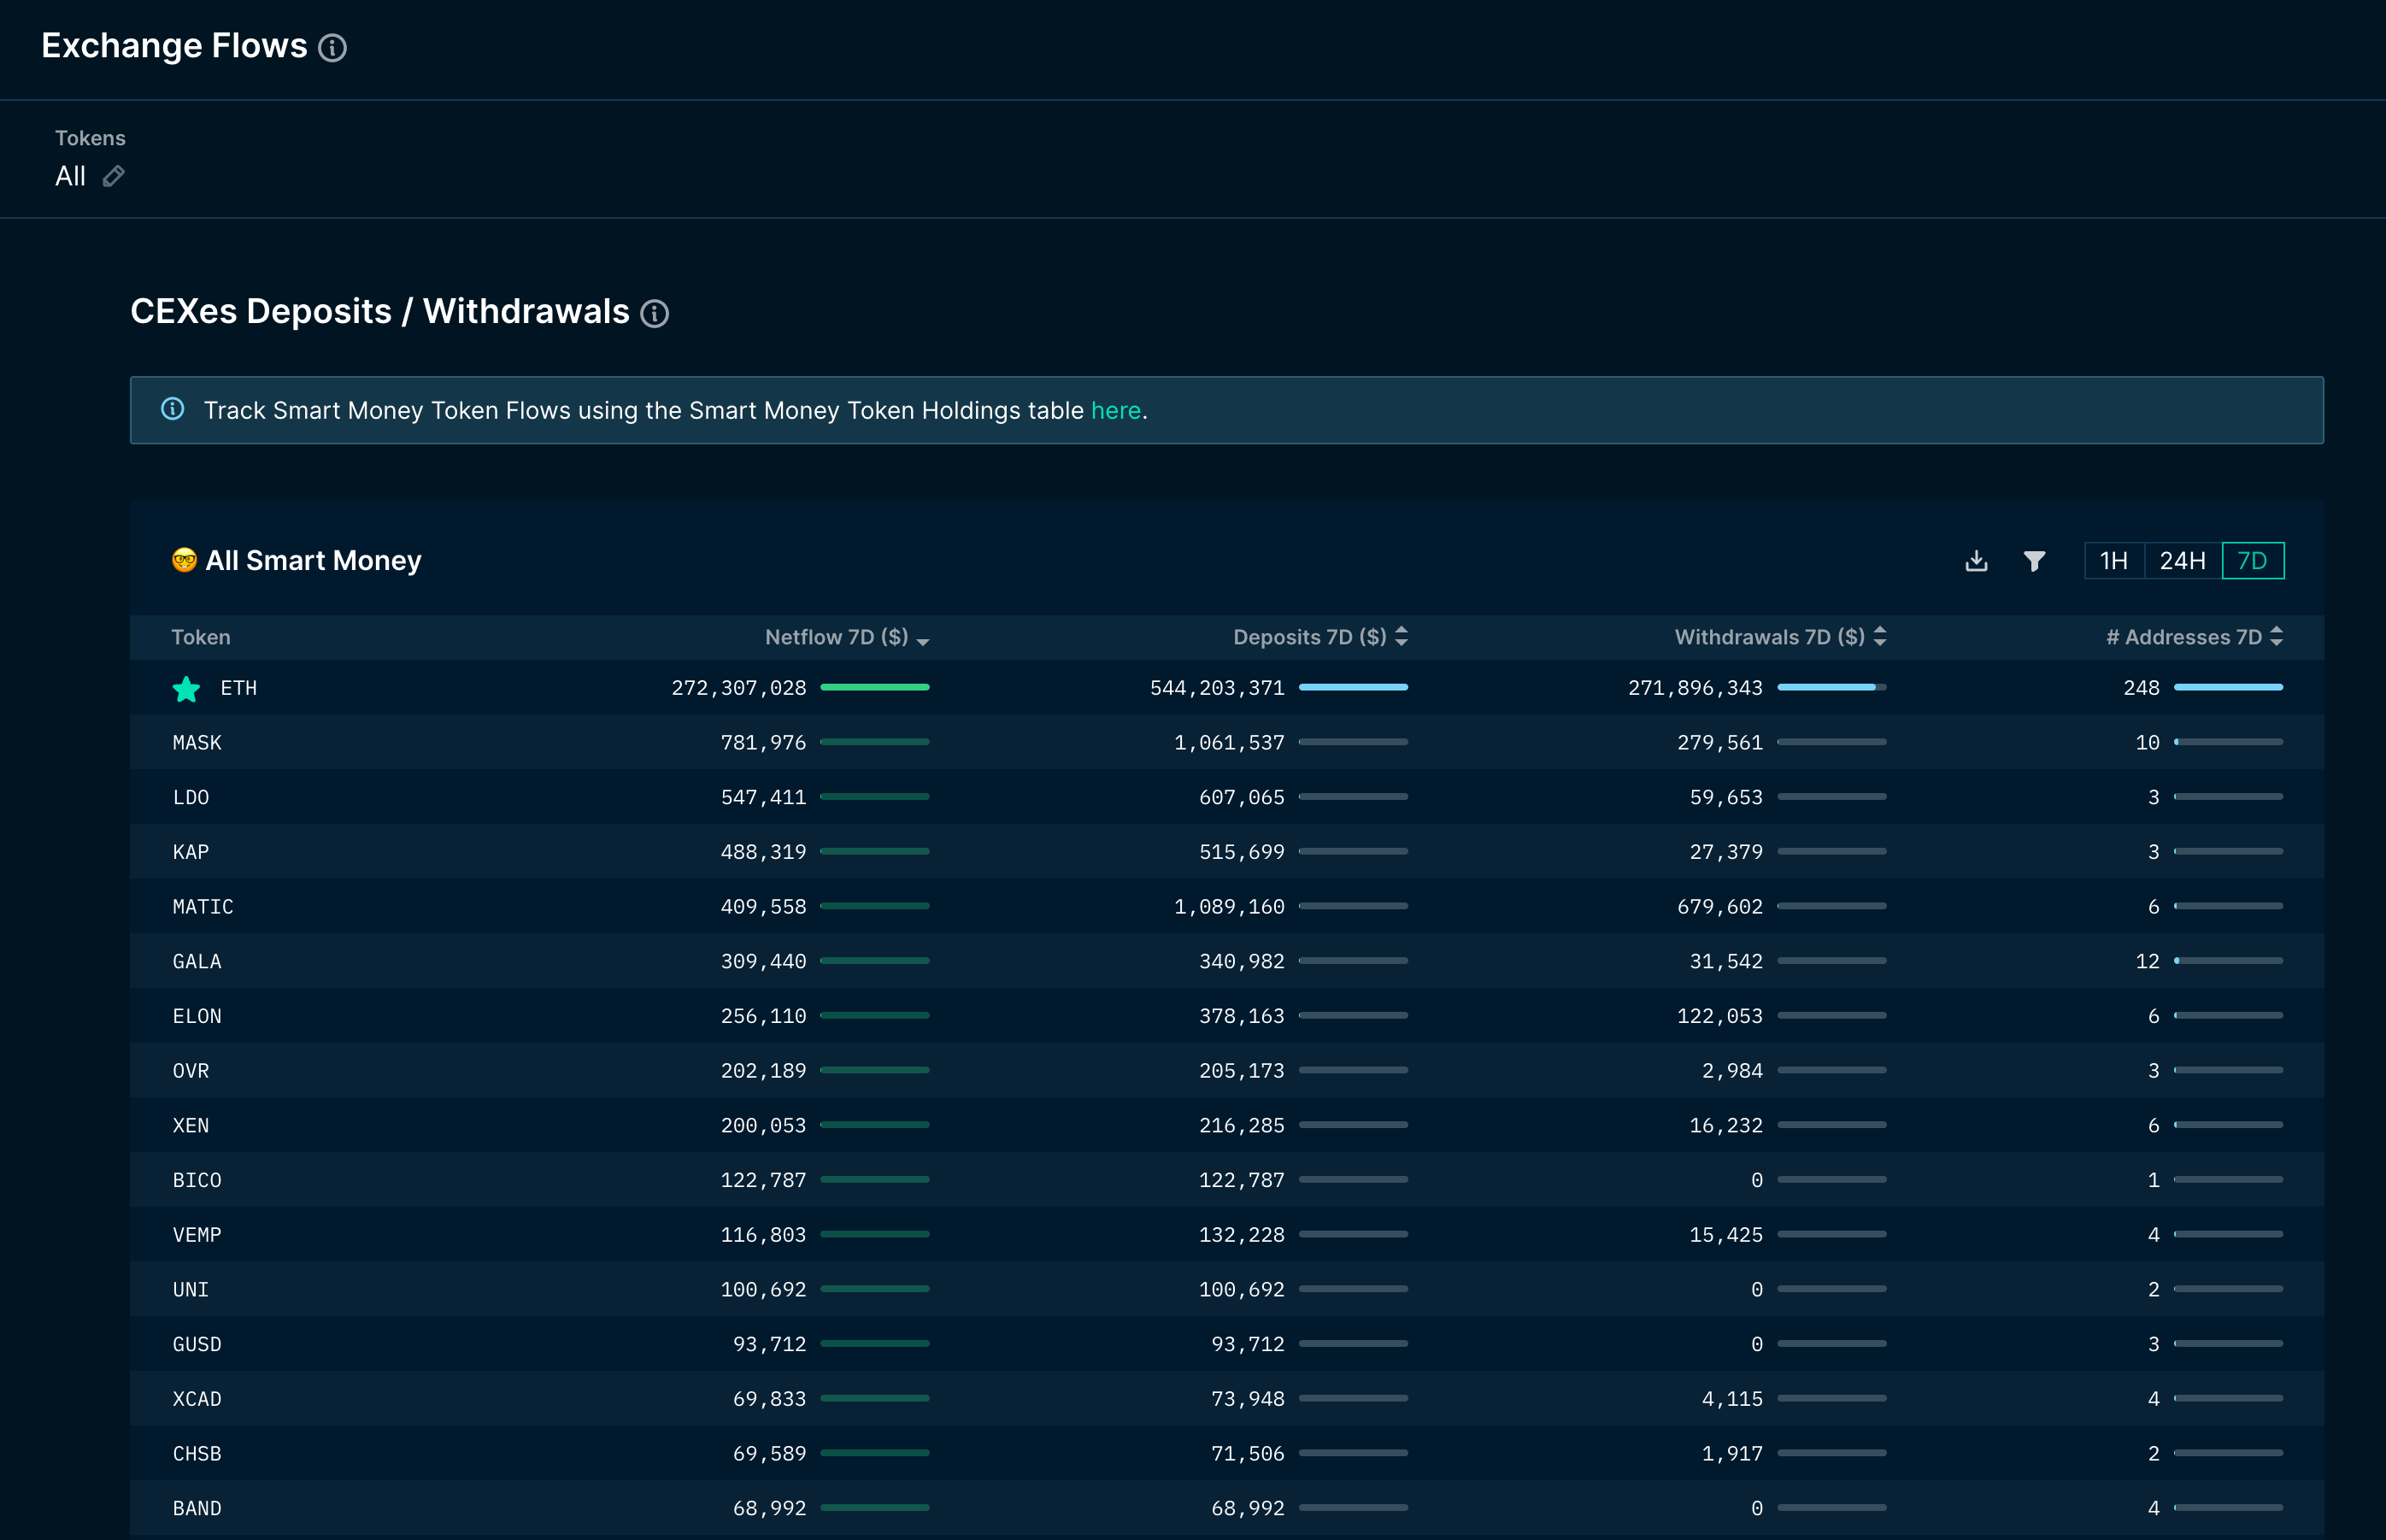
Task: Unstar the ETH token row
Action: pos(186,687)
